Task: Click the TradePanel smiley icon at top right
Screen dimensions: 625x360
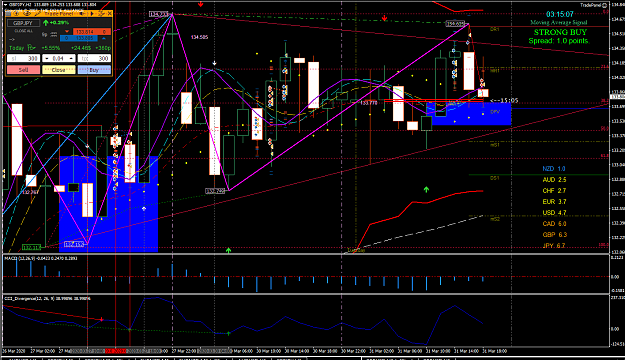Action: click(604, 5)
